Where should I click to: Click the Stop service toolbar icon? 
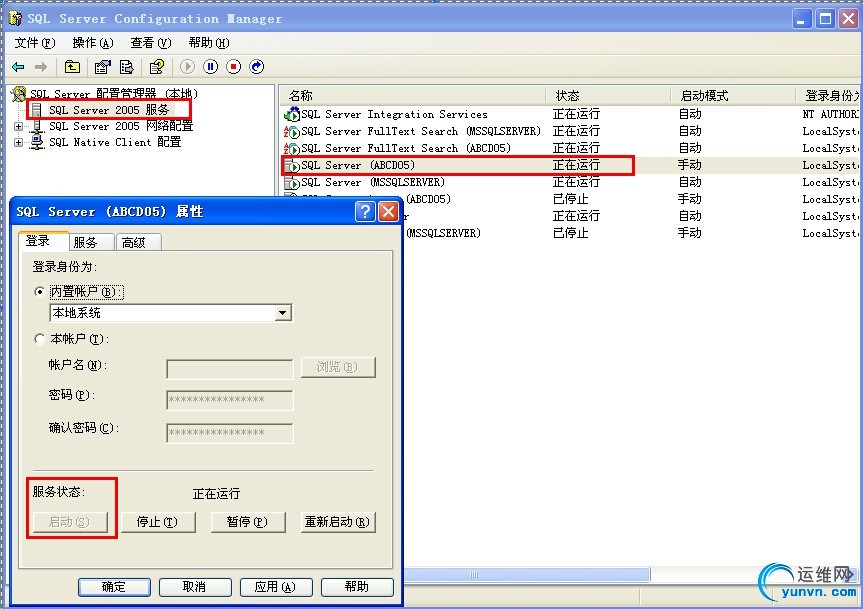click(x=233, y=67)
